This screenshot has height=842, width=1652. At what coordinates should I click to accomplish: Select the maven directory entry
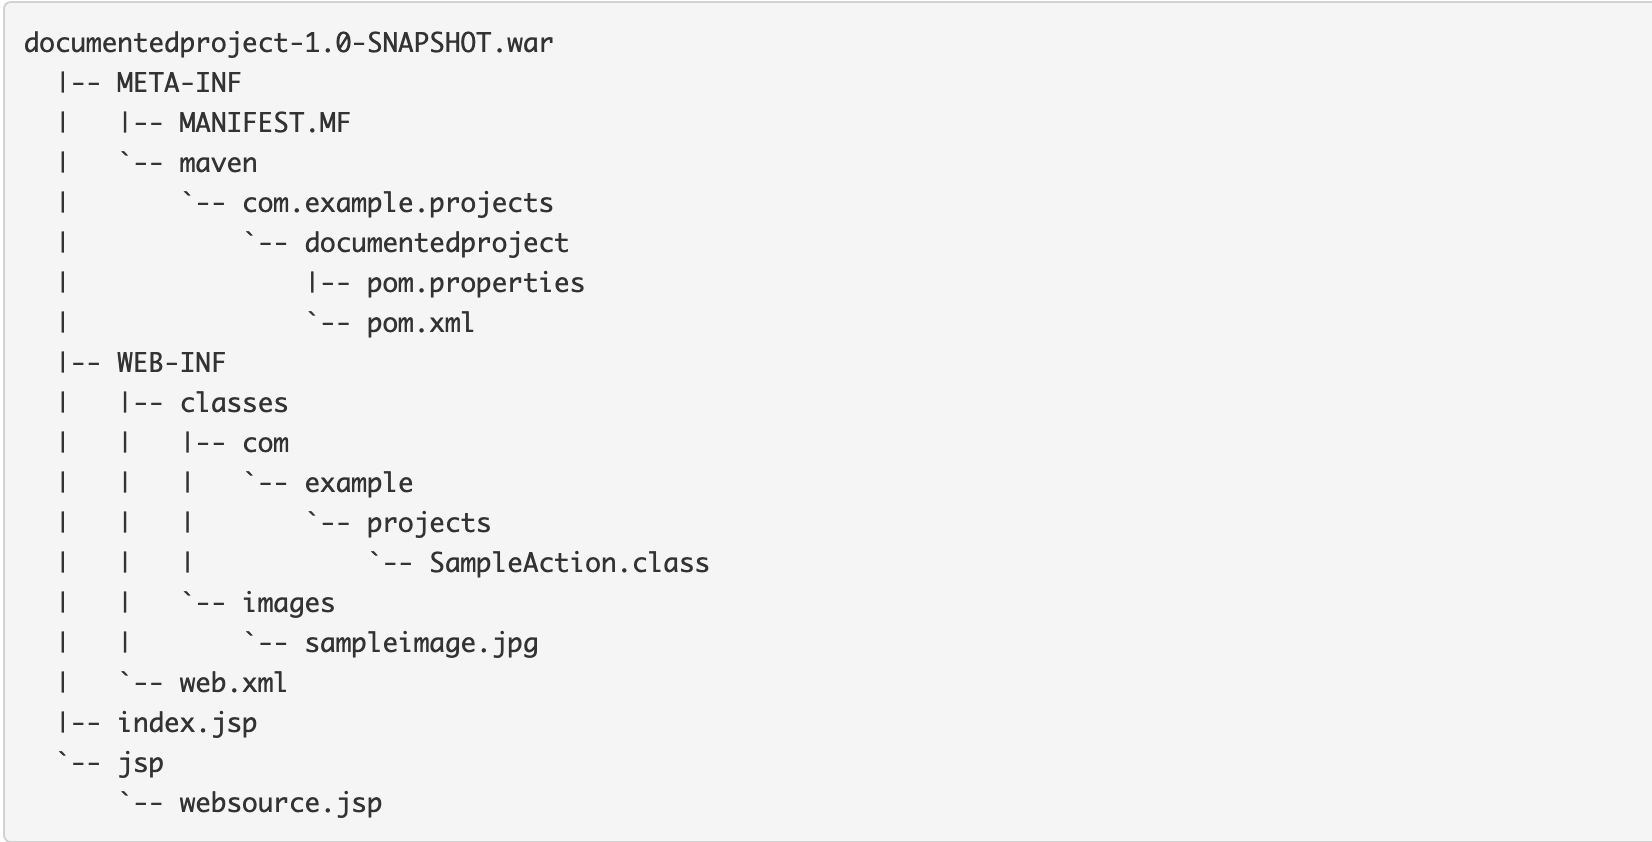pyautogui.click(x=218, y=163)
